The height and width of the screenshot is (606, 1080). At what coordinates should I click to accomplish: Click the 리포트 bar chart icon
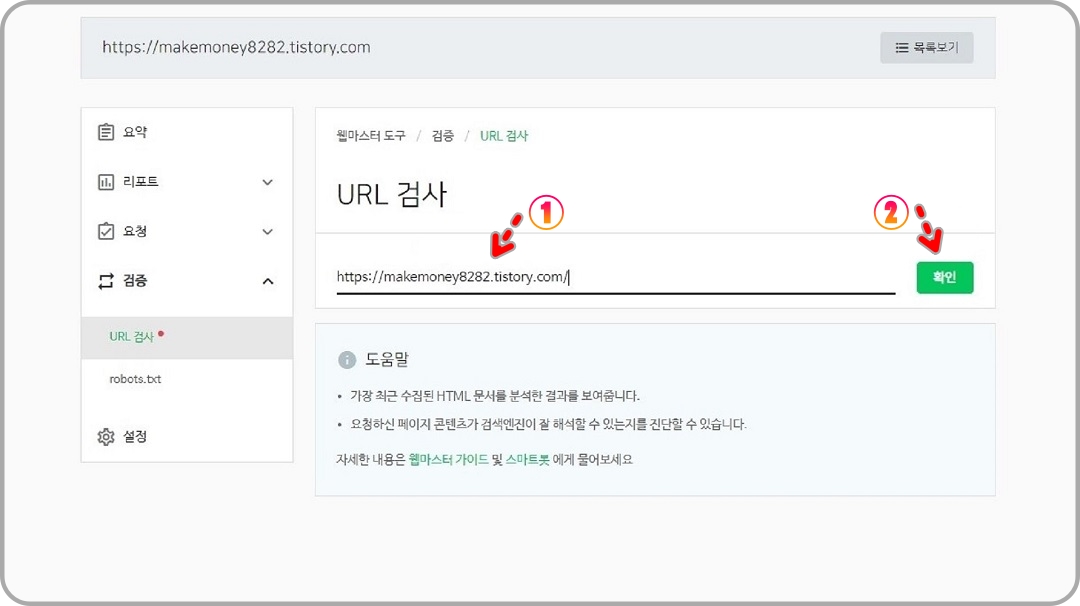point(106,181)
